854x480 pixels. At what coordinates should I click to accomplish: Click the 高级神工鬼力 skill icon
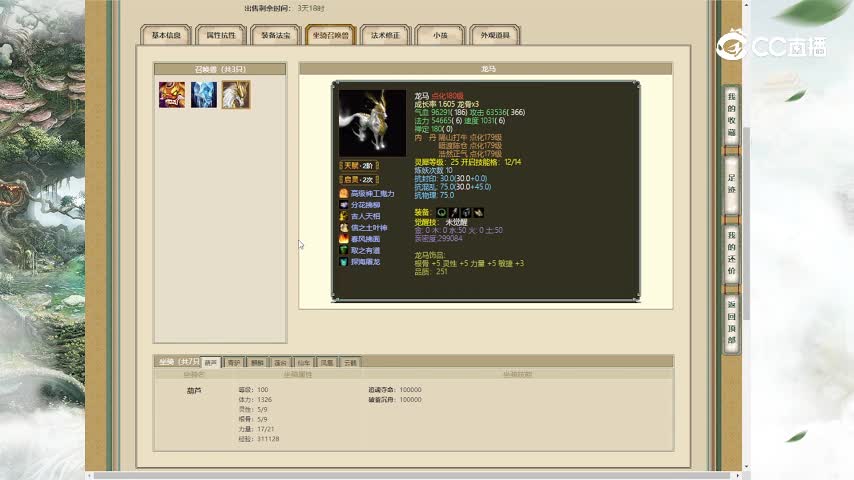344,193
